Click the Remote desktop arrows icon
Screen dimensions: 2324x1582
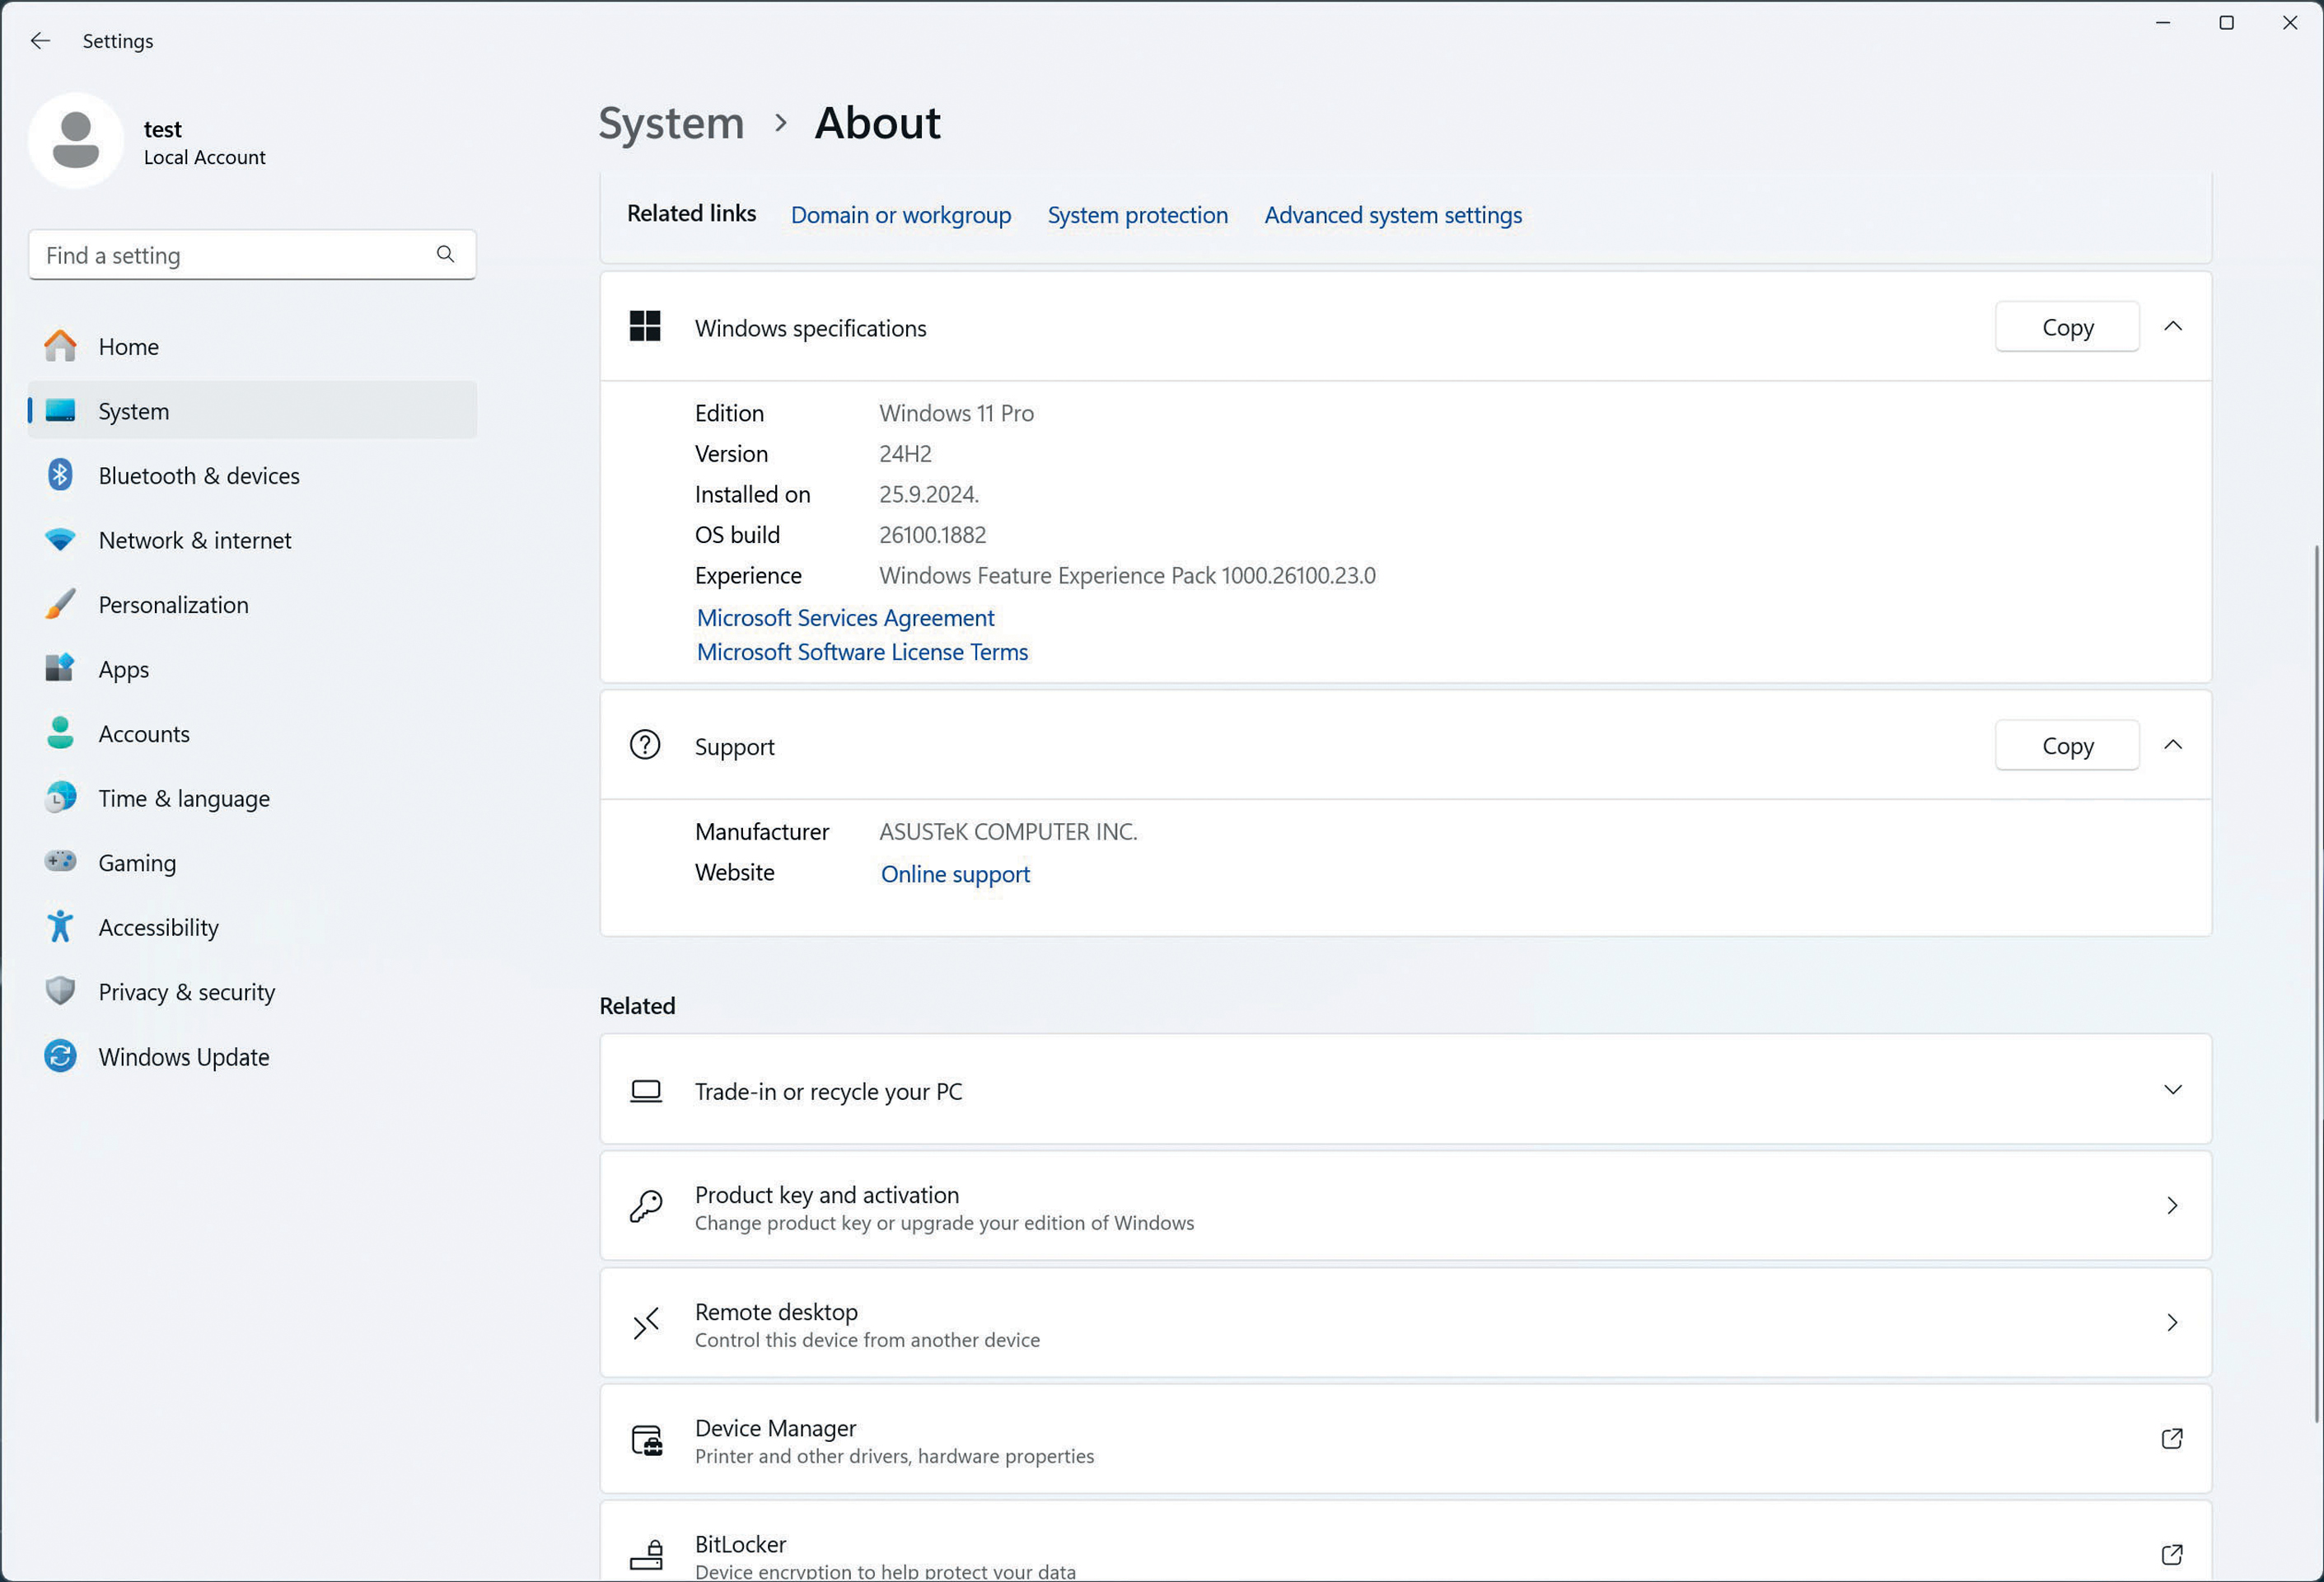coord(646,1323)
